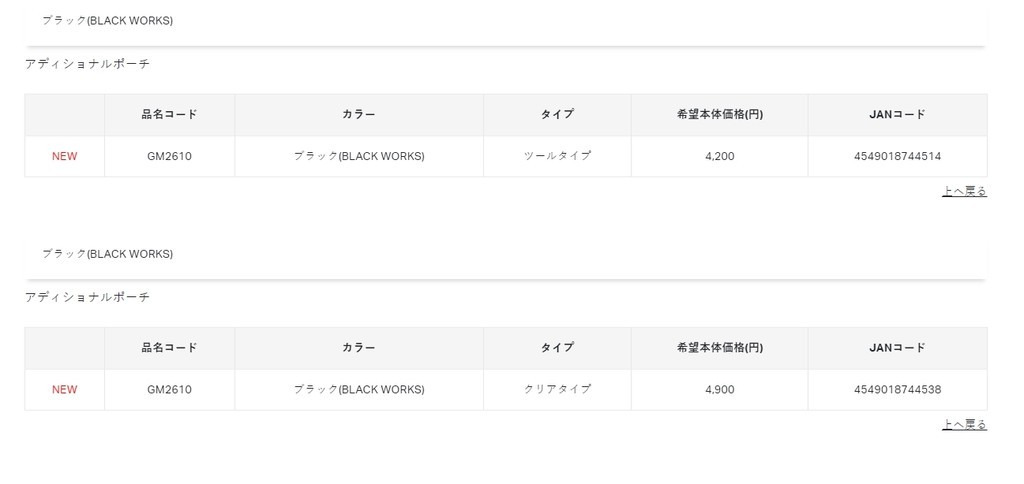Click the 品名コード header in the first table
The width and height of the screenshot is (1024, 484).
click(x=169, y=114)
